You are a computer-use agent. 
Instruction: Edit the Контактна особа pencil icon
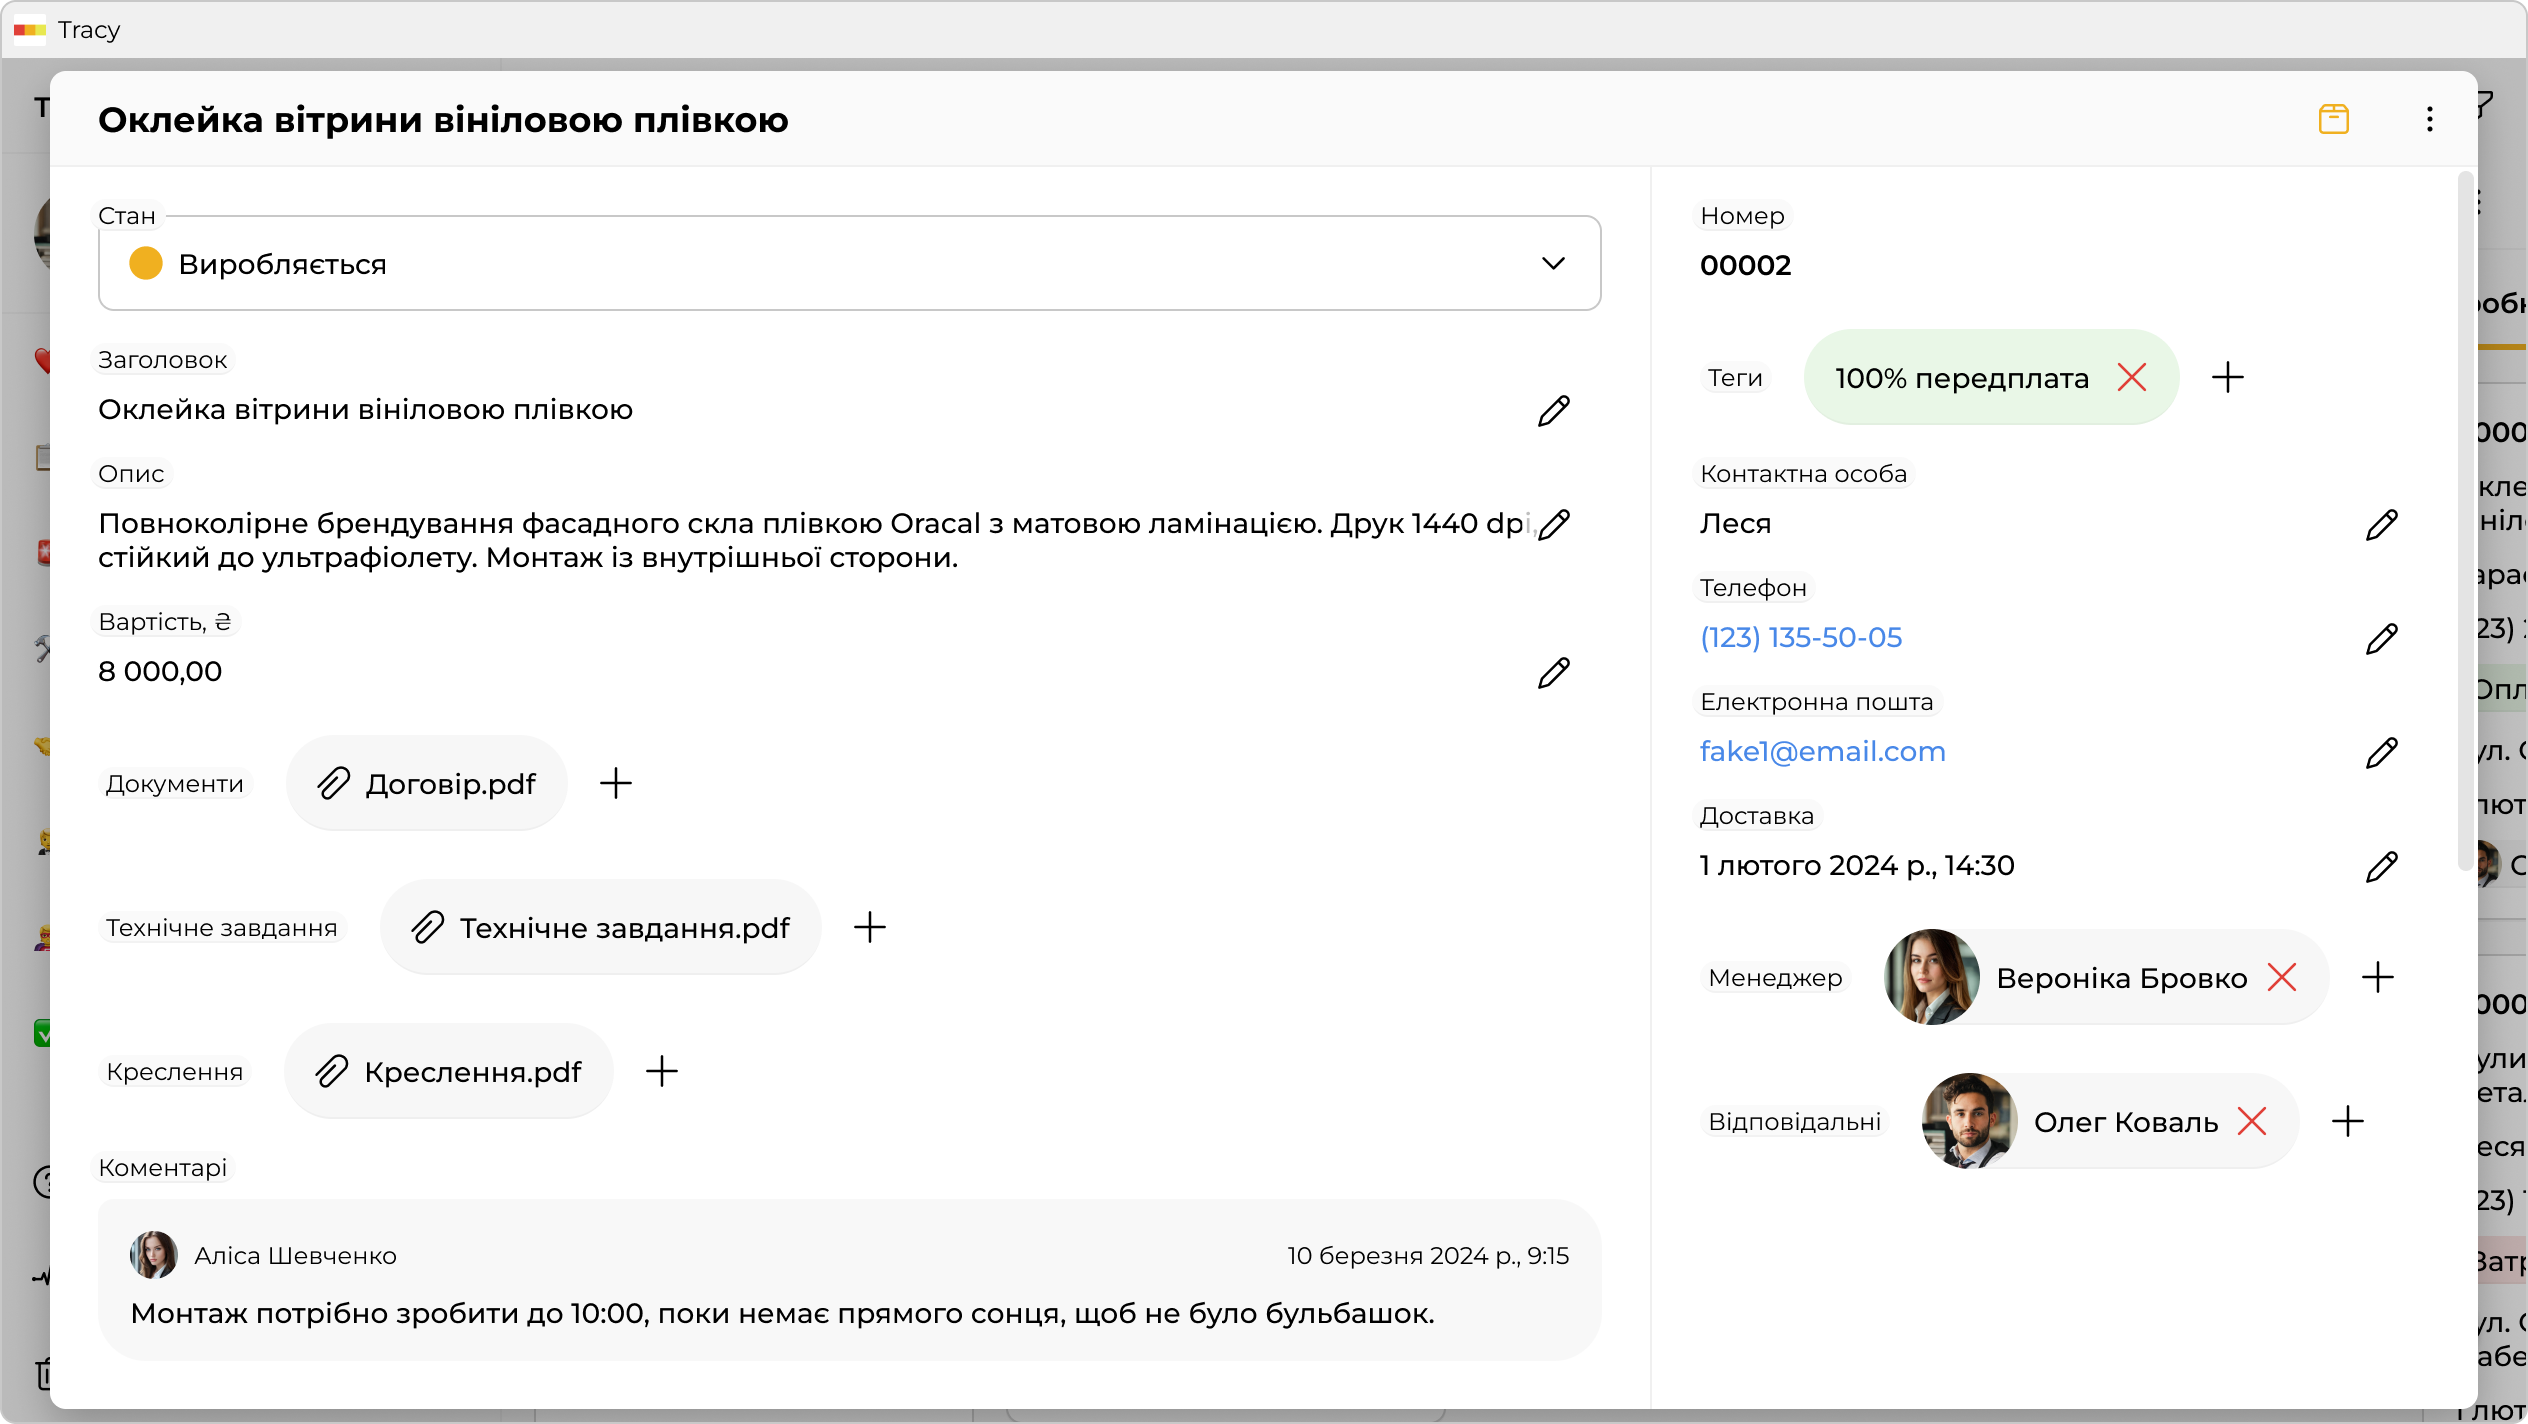coord(2381,524)
